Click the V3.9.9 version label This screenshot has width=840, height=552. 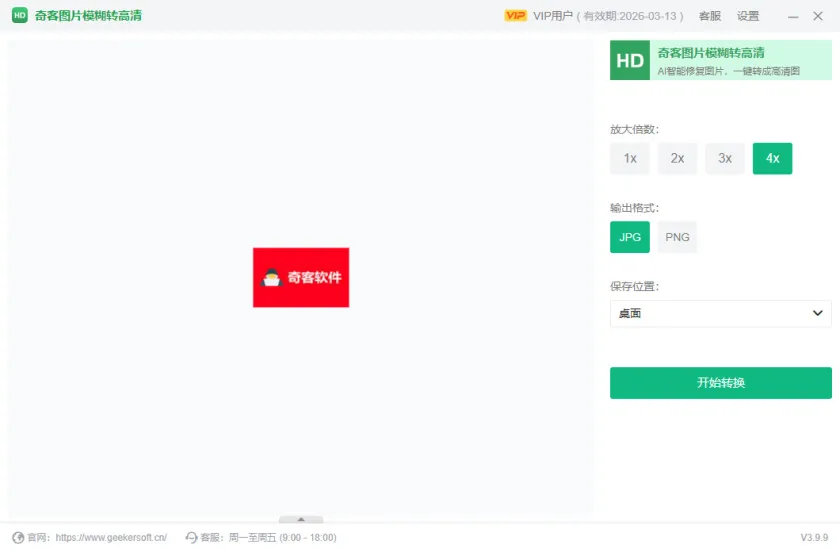(x=814, y=538)
